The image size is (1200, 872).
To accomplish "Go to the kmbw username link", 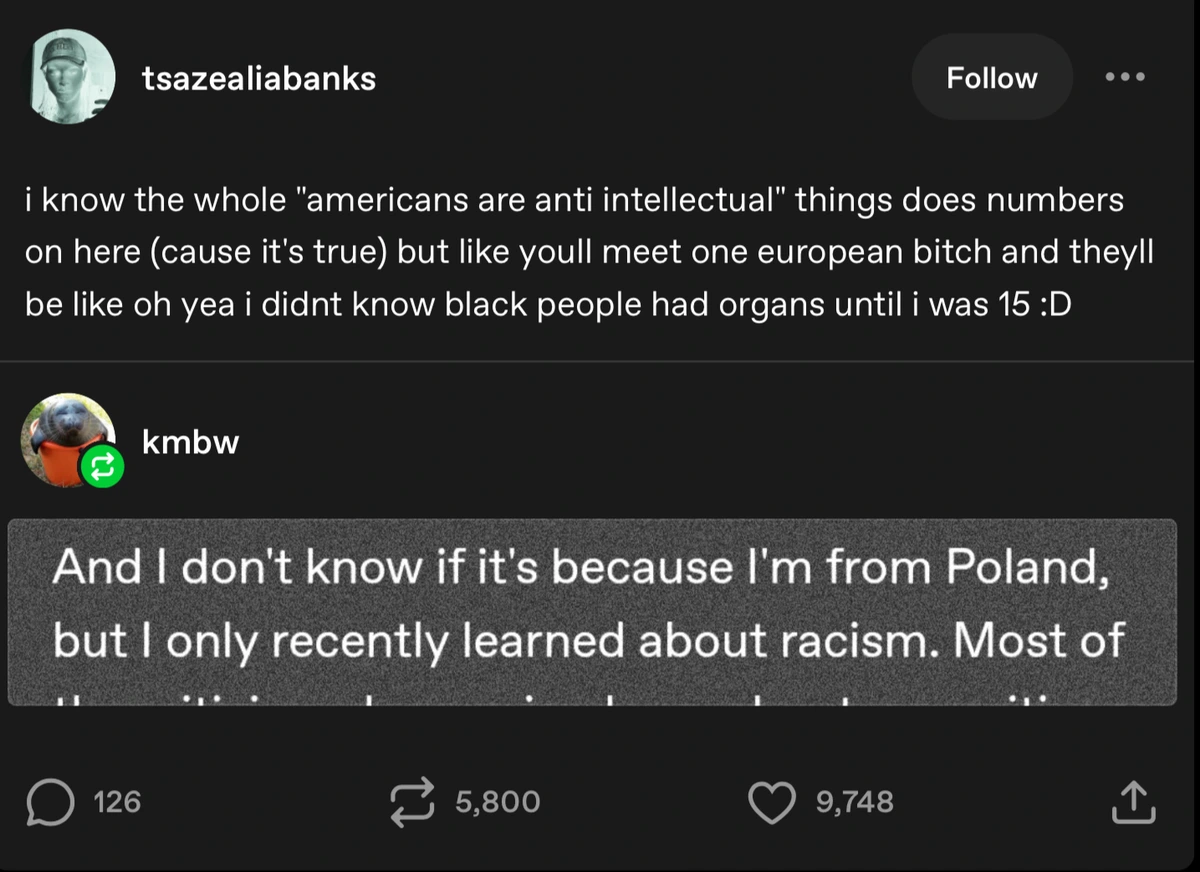I will (x=191, y=441).
